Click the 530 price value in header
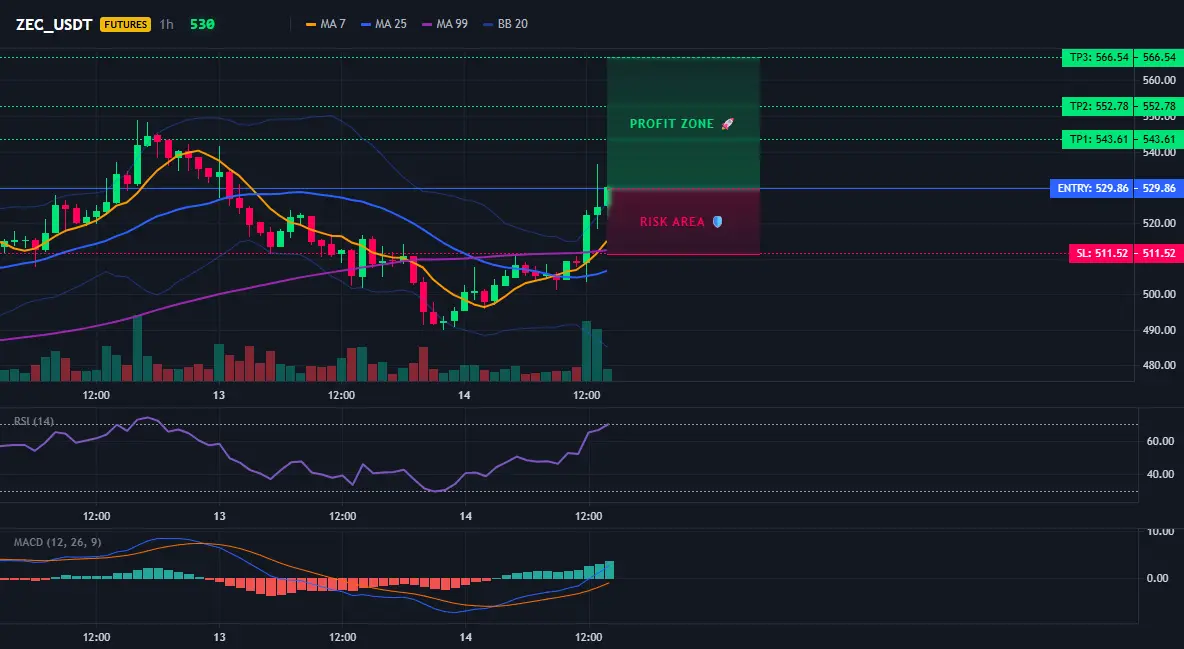Viewport: 1184px width, 649px height. pos(202,24)
